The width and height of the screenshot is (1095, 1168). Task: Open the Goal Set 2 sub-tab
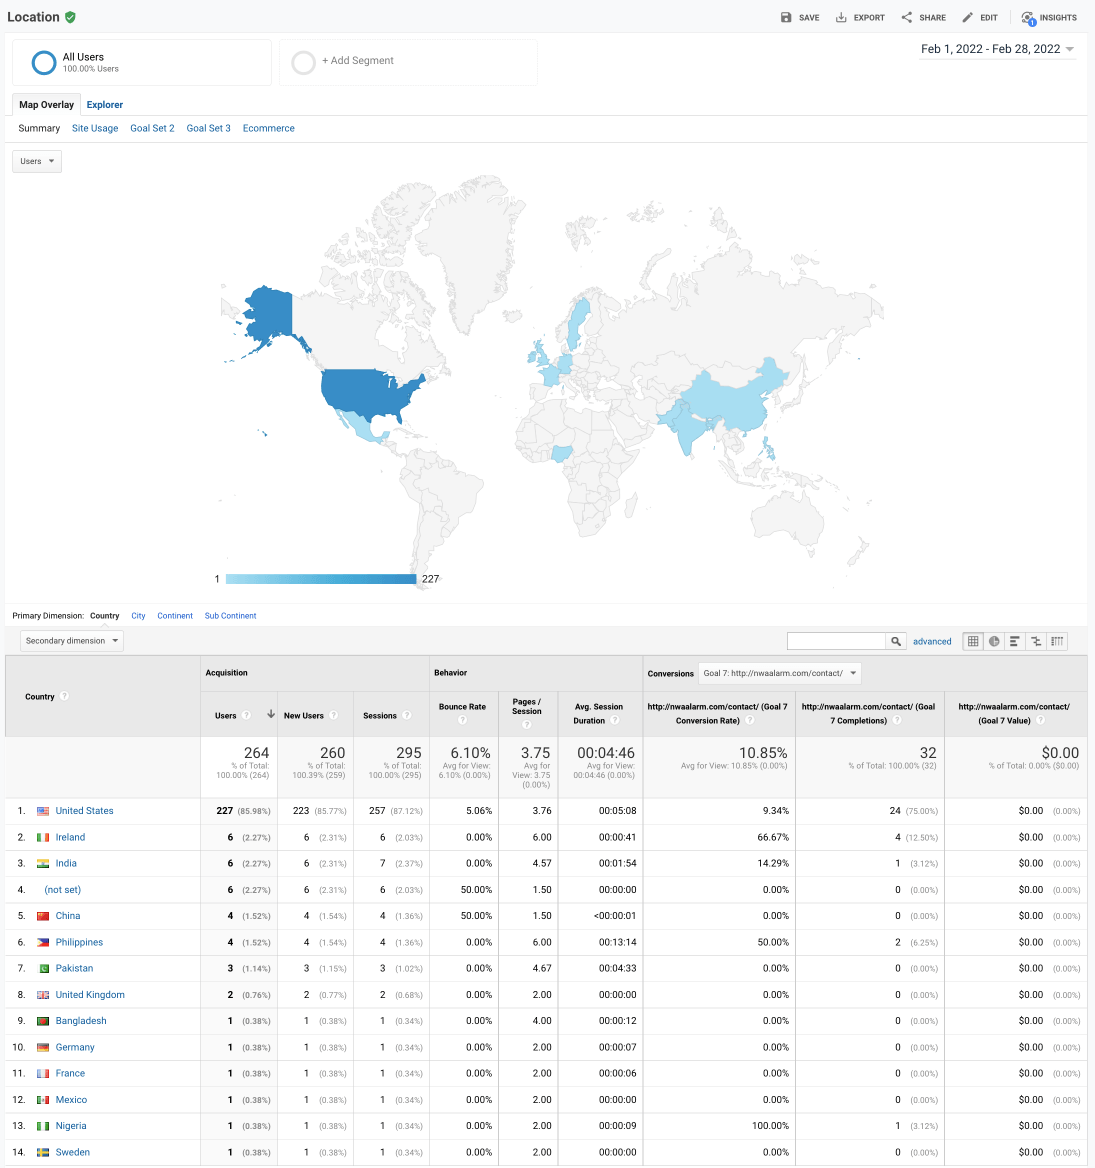pos(152,128)
